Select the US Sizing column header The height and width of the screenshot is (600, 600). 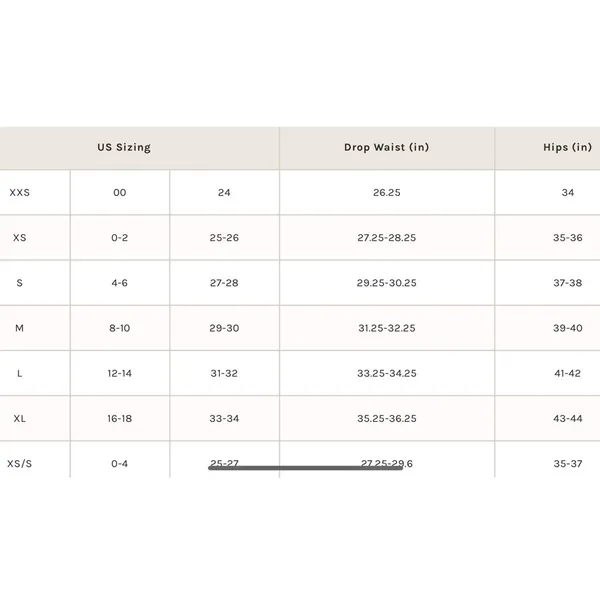[124, 147]
